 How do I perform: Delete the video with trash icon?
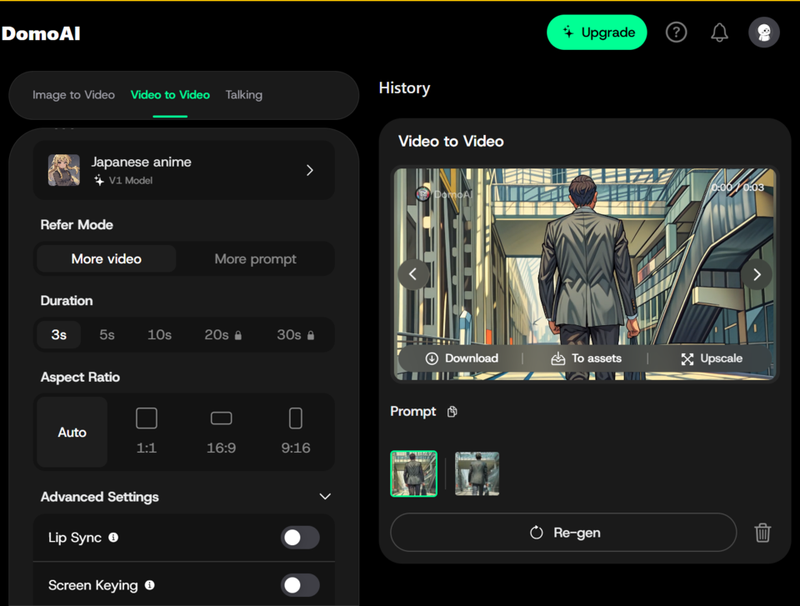tap(762, 533)
